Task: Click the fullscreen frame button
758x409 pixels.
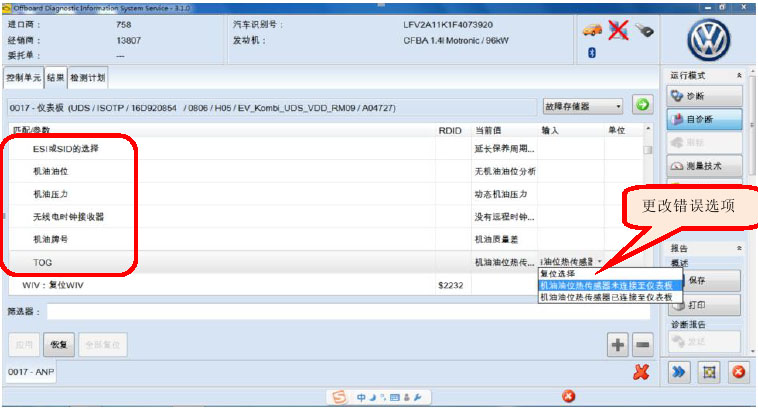Action: tap(709, 372)
